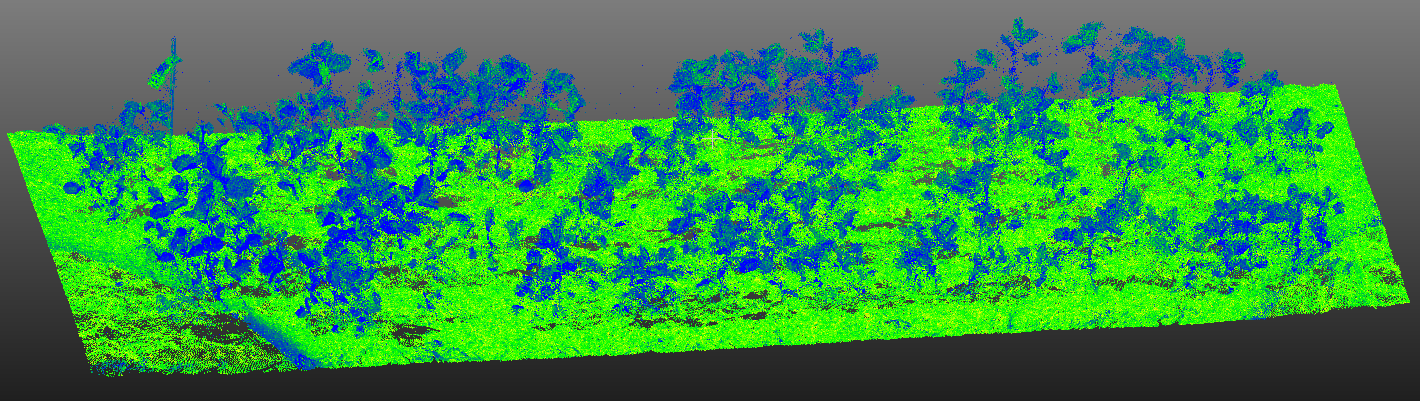Click the dark empty background at bottom-right

(1250, 370)
